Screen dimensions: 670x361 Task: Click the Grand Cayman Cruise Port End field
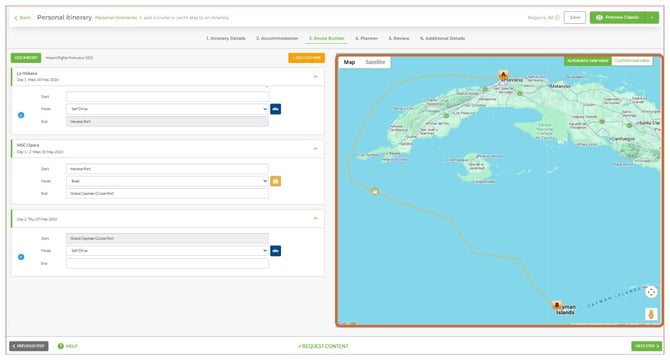point(168,194)
